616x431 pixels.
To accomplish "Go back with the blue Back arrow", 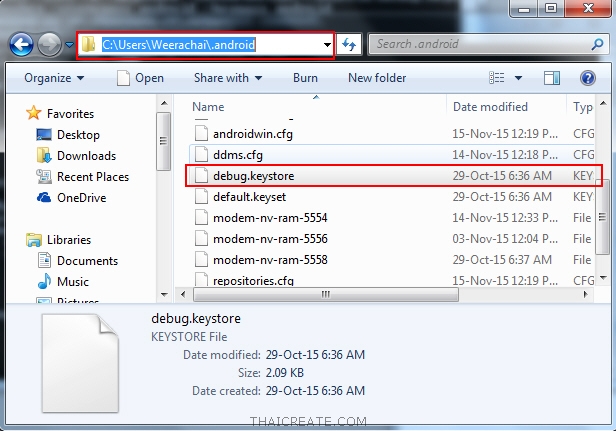I will point(21,45).
